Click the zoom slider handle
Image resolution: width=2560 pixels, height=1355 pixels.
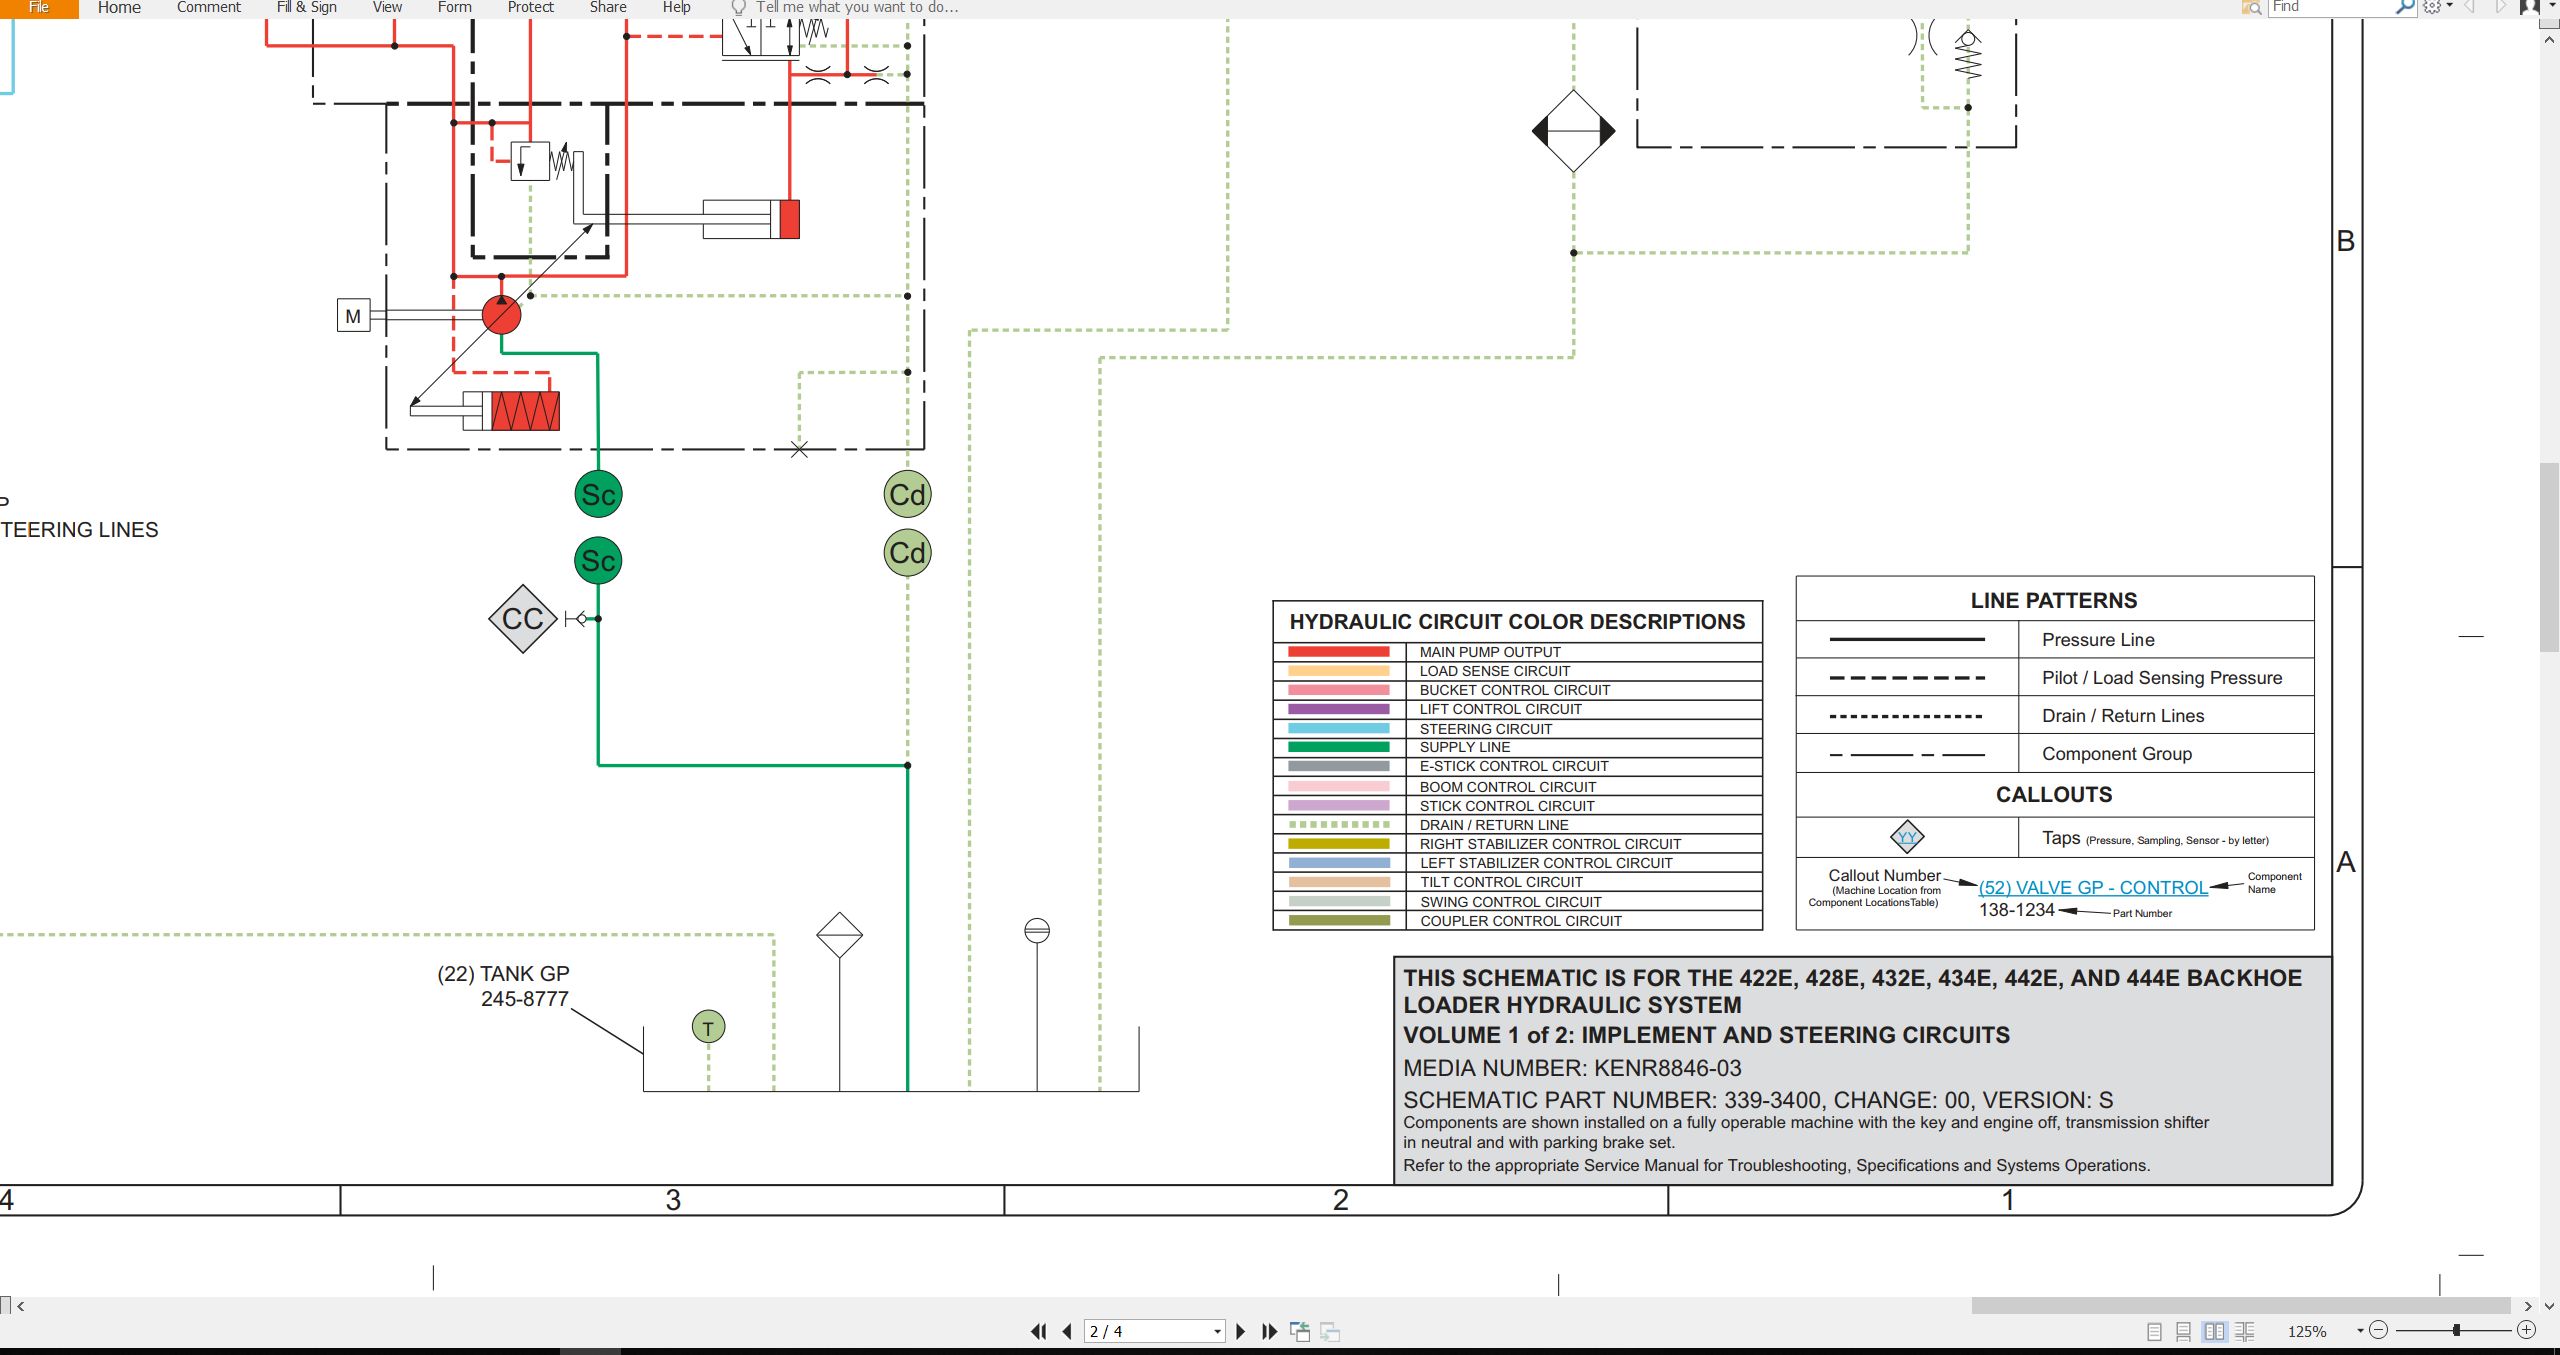[2456, 1330]
